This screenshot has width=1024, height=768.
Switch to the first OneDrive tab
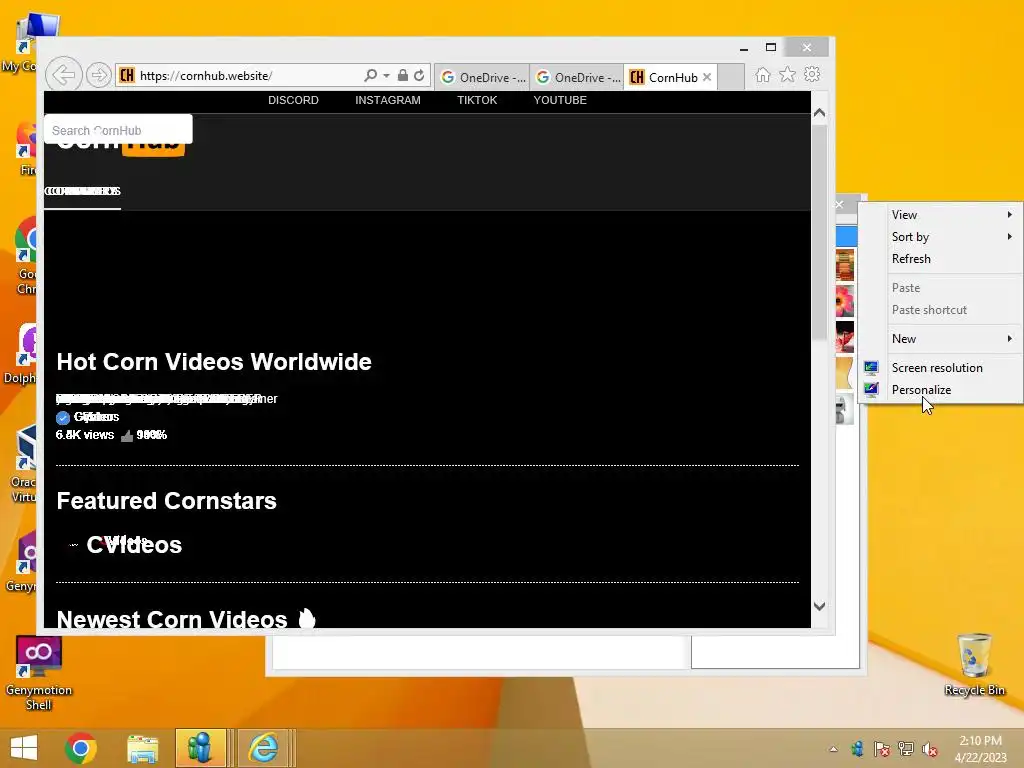(482, 77)
